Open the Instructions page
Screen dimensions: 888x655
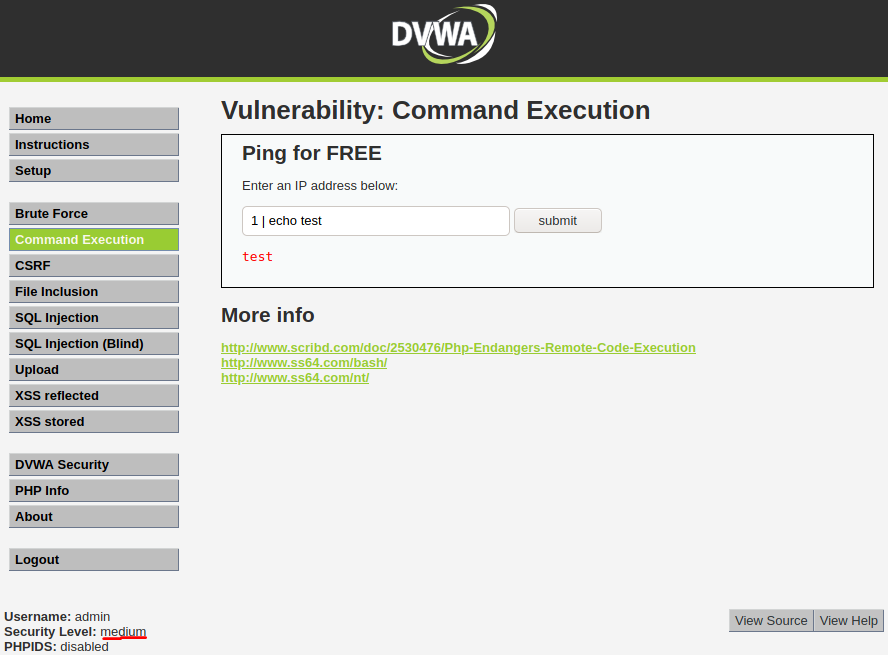click(94, 145)
